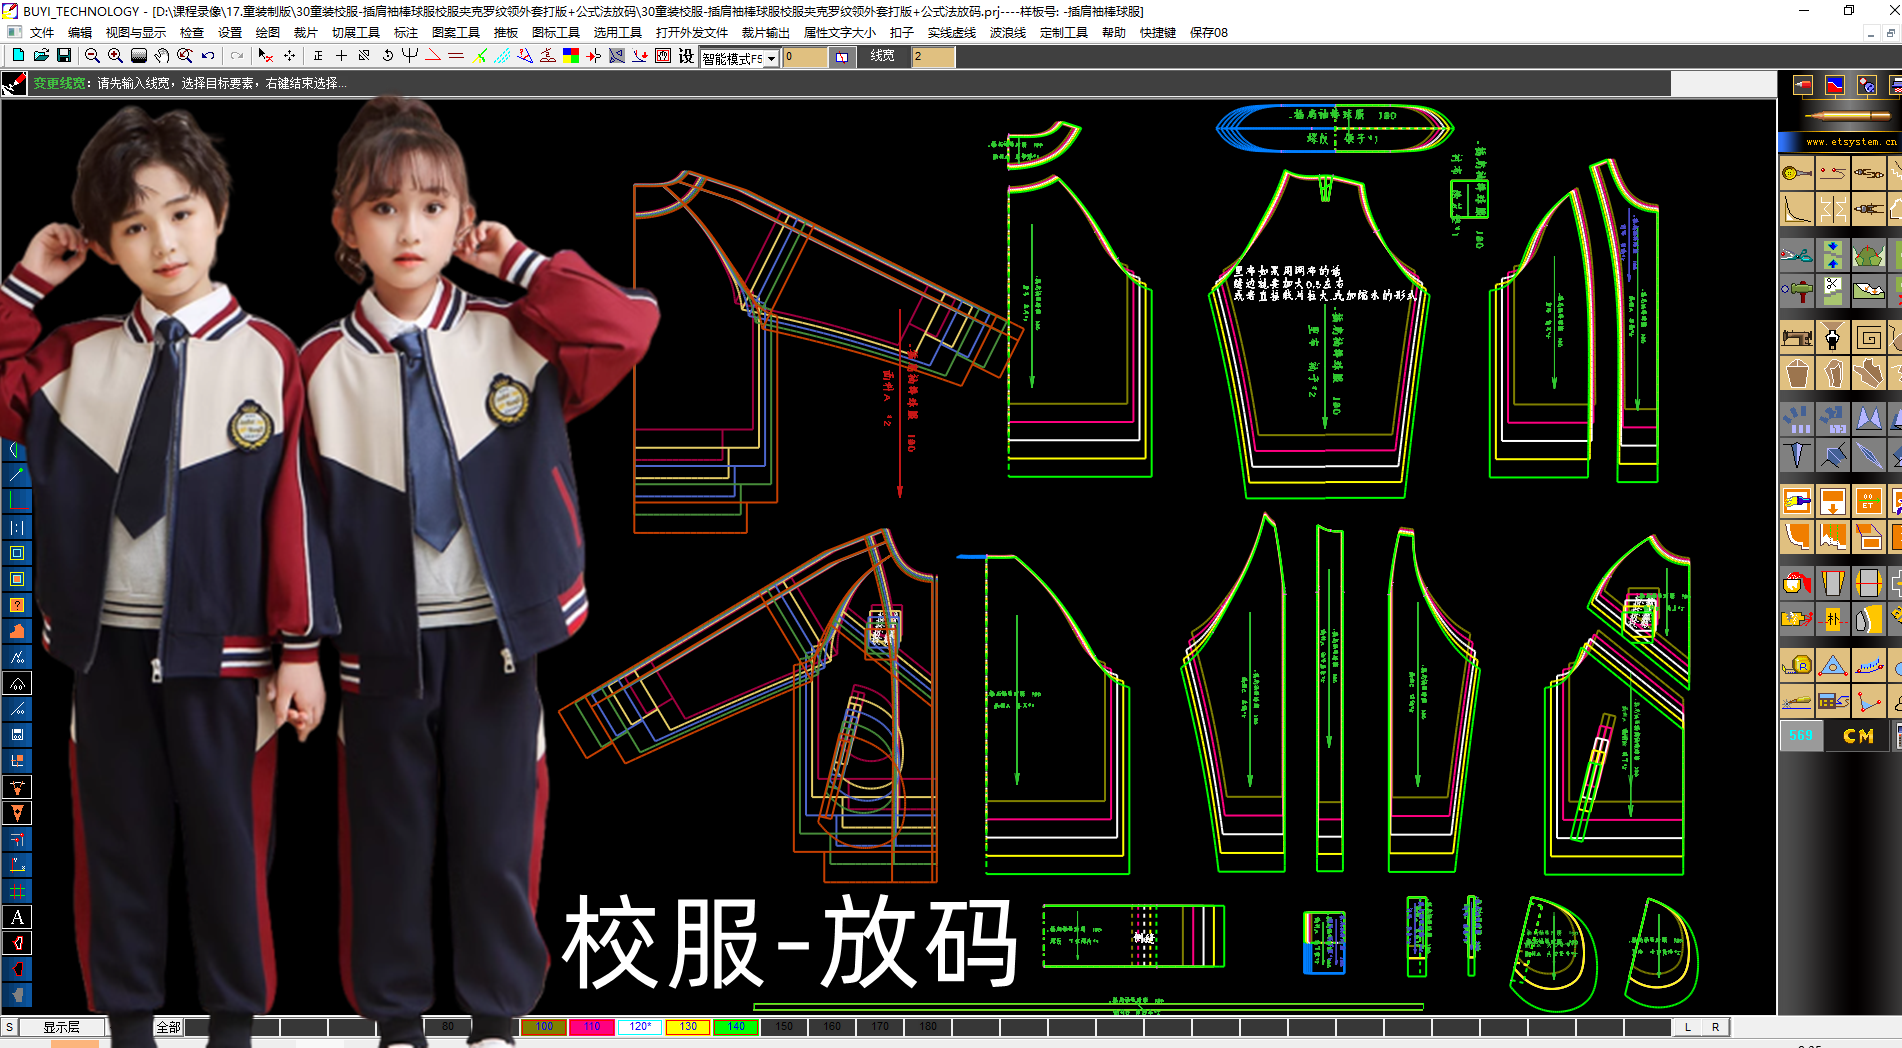Click the green pin line icon

[x=17, y=475]
